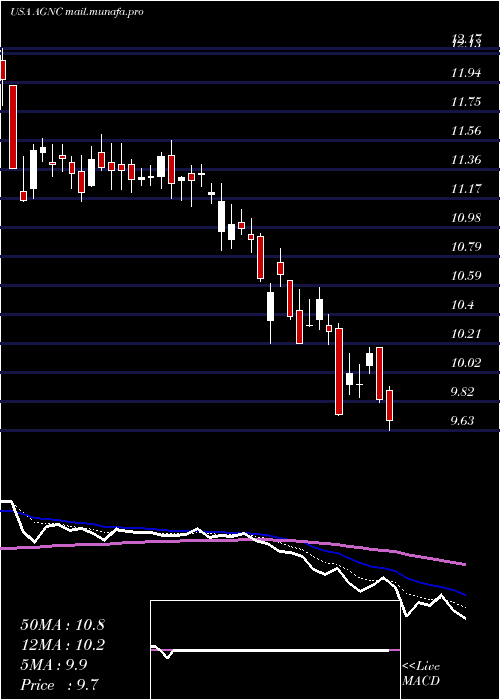
Task: Click the blue 12MA line at its right end
Action: pos(463,594)
